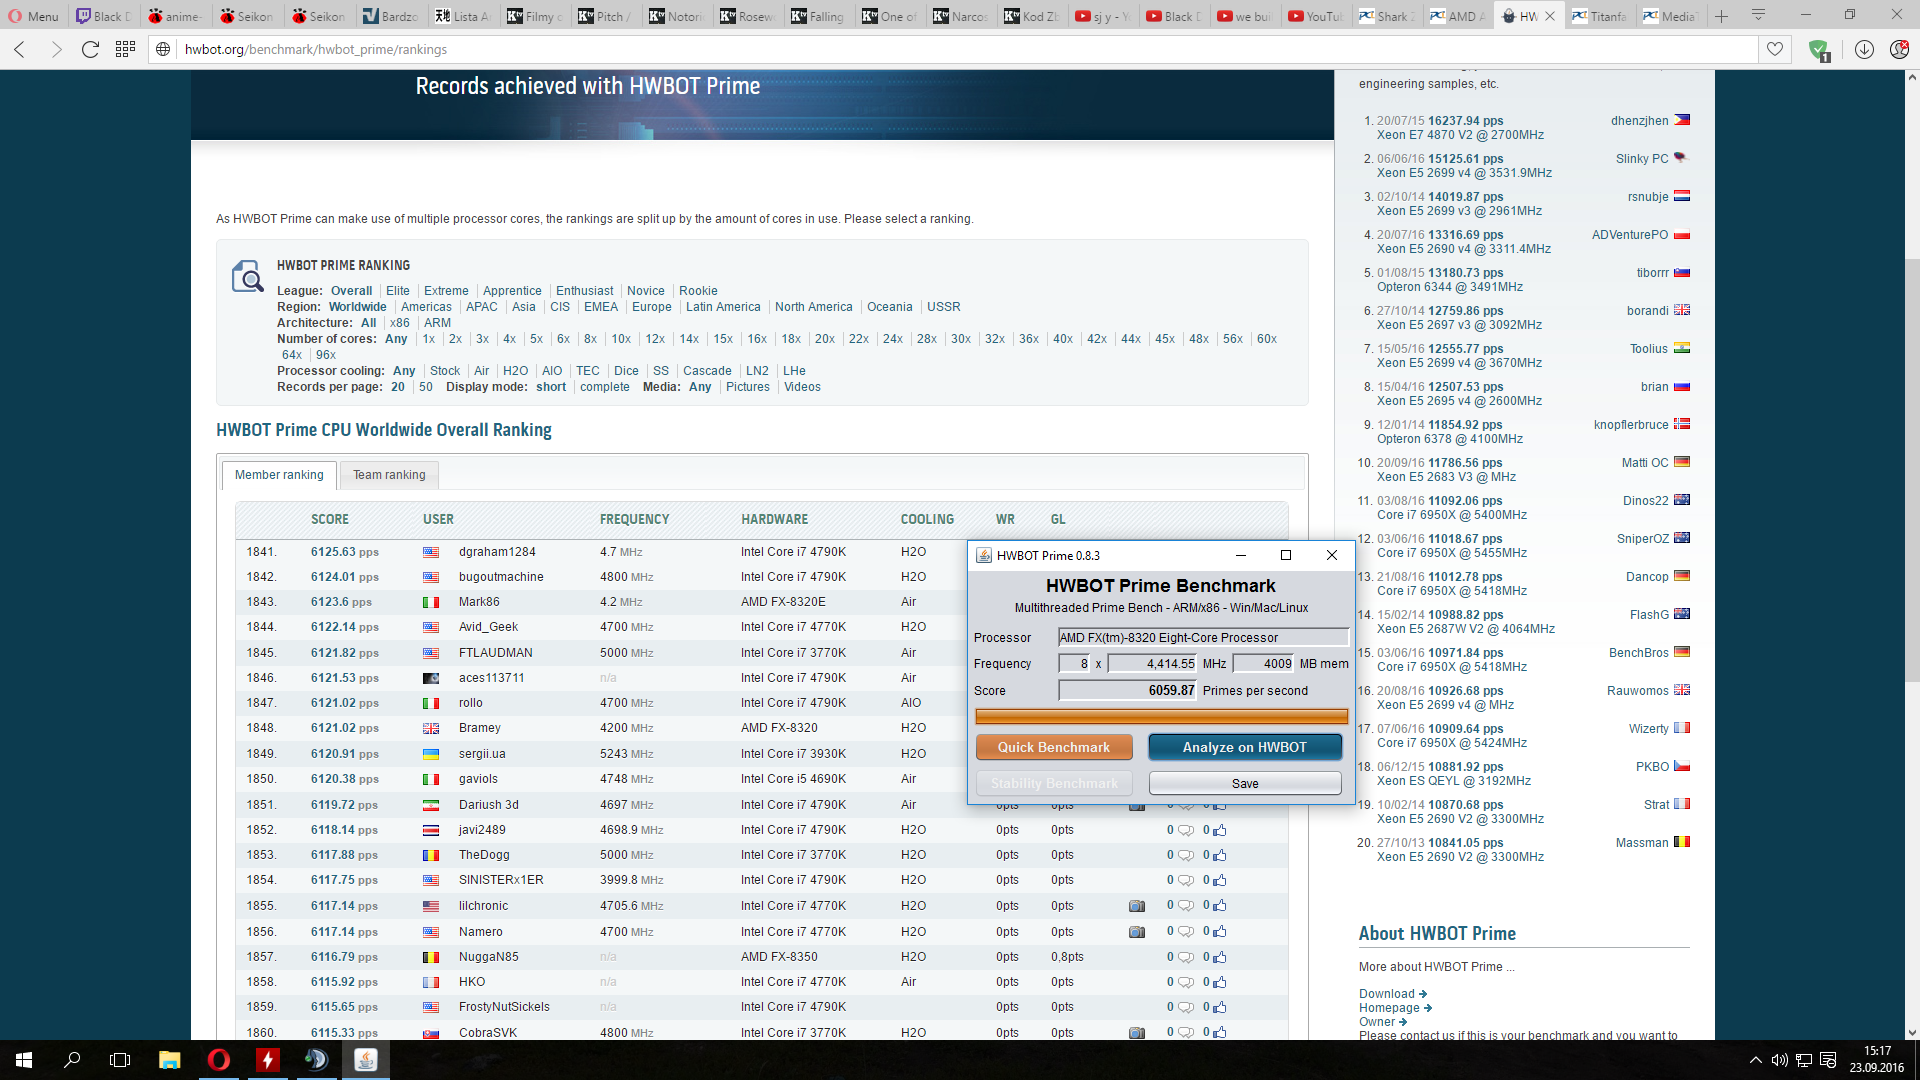Open Windows Start menu
1920x1080 pixels.
pos(24,1060)
